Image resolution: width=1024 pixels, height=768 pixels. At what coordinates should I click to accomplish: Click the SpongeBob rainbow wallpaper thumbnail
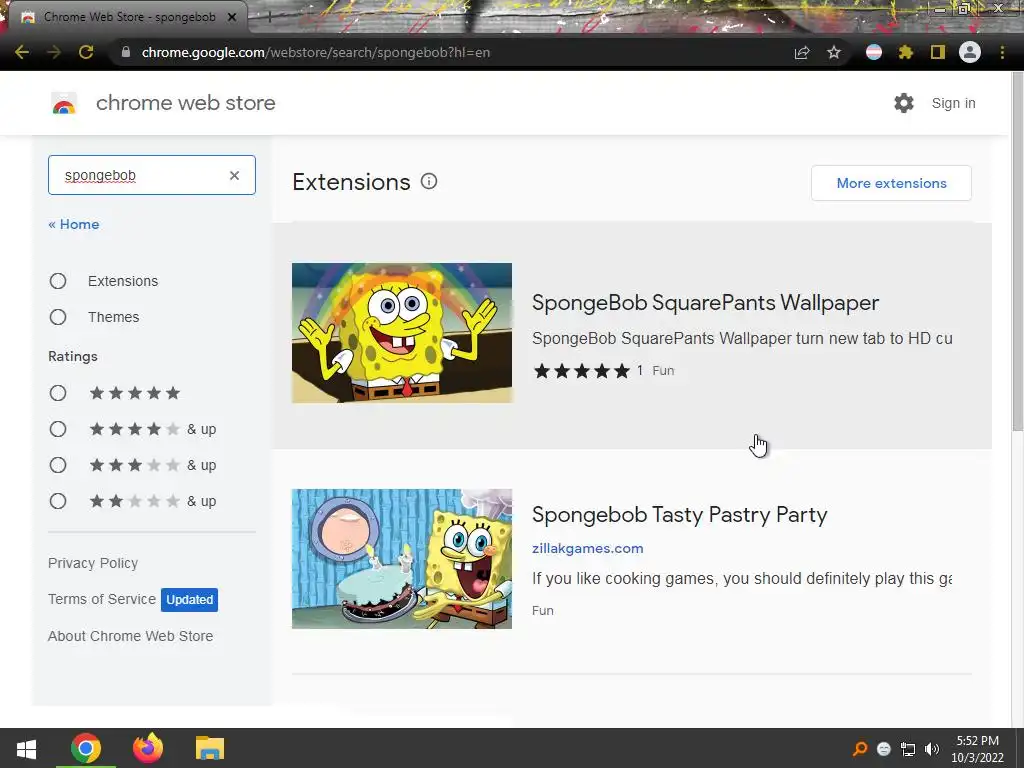tap(402, 333)
